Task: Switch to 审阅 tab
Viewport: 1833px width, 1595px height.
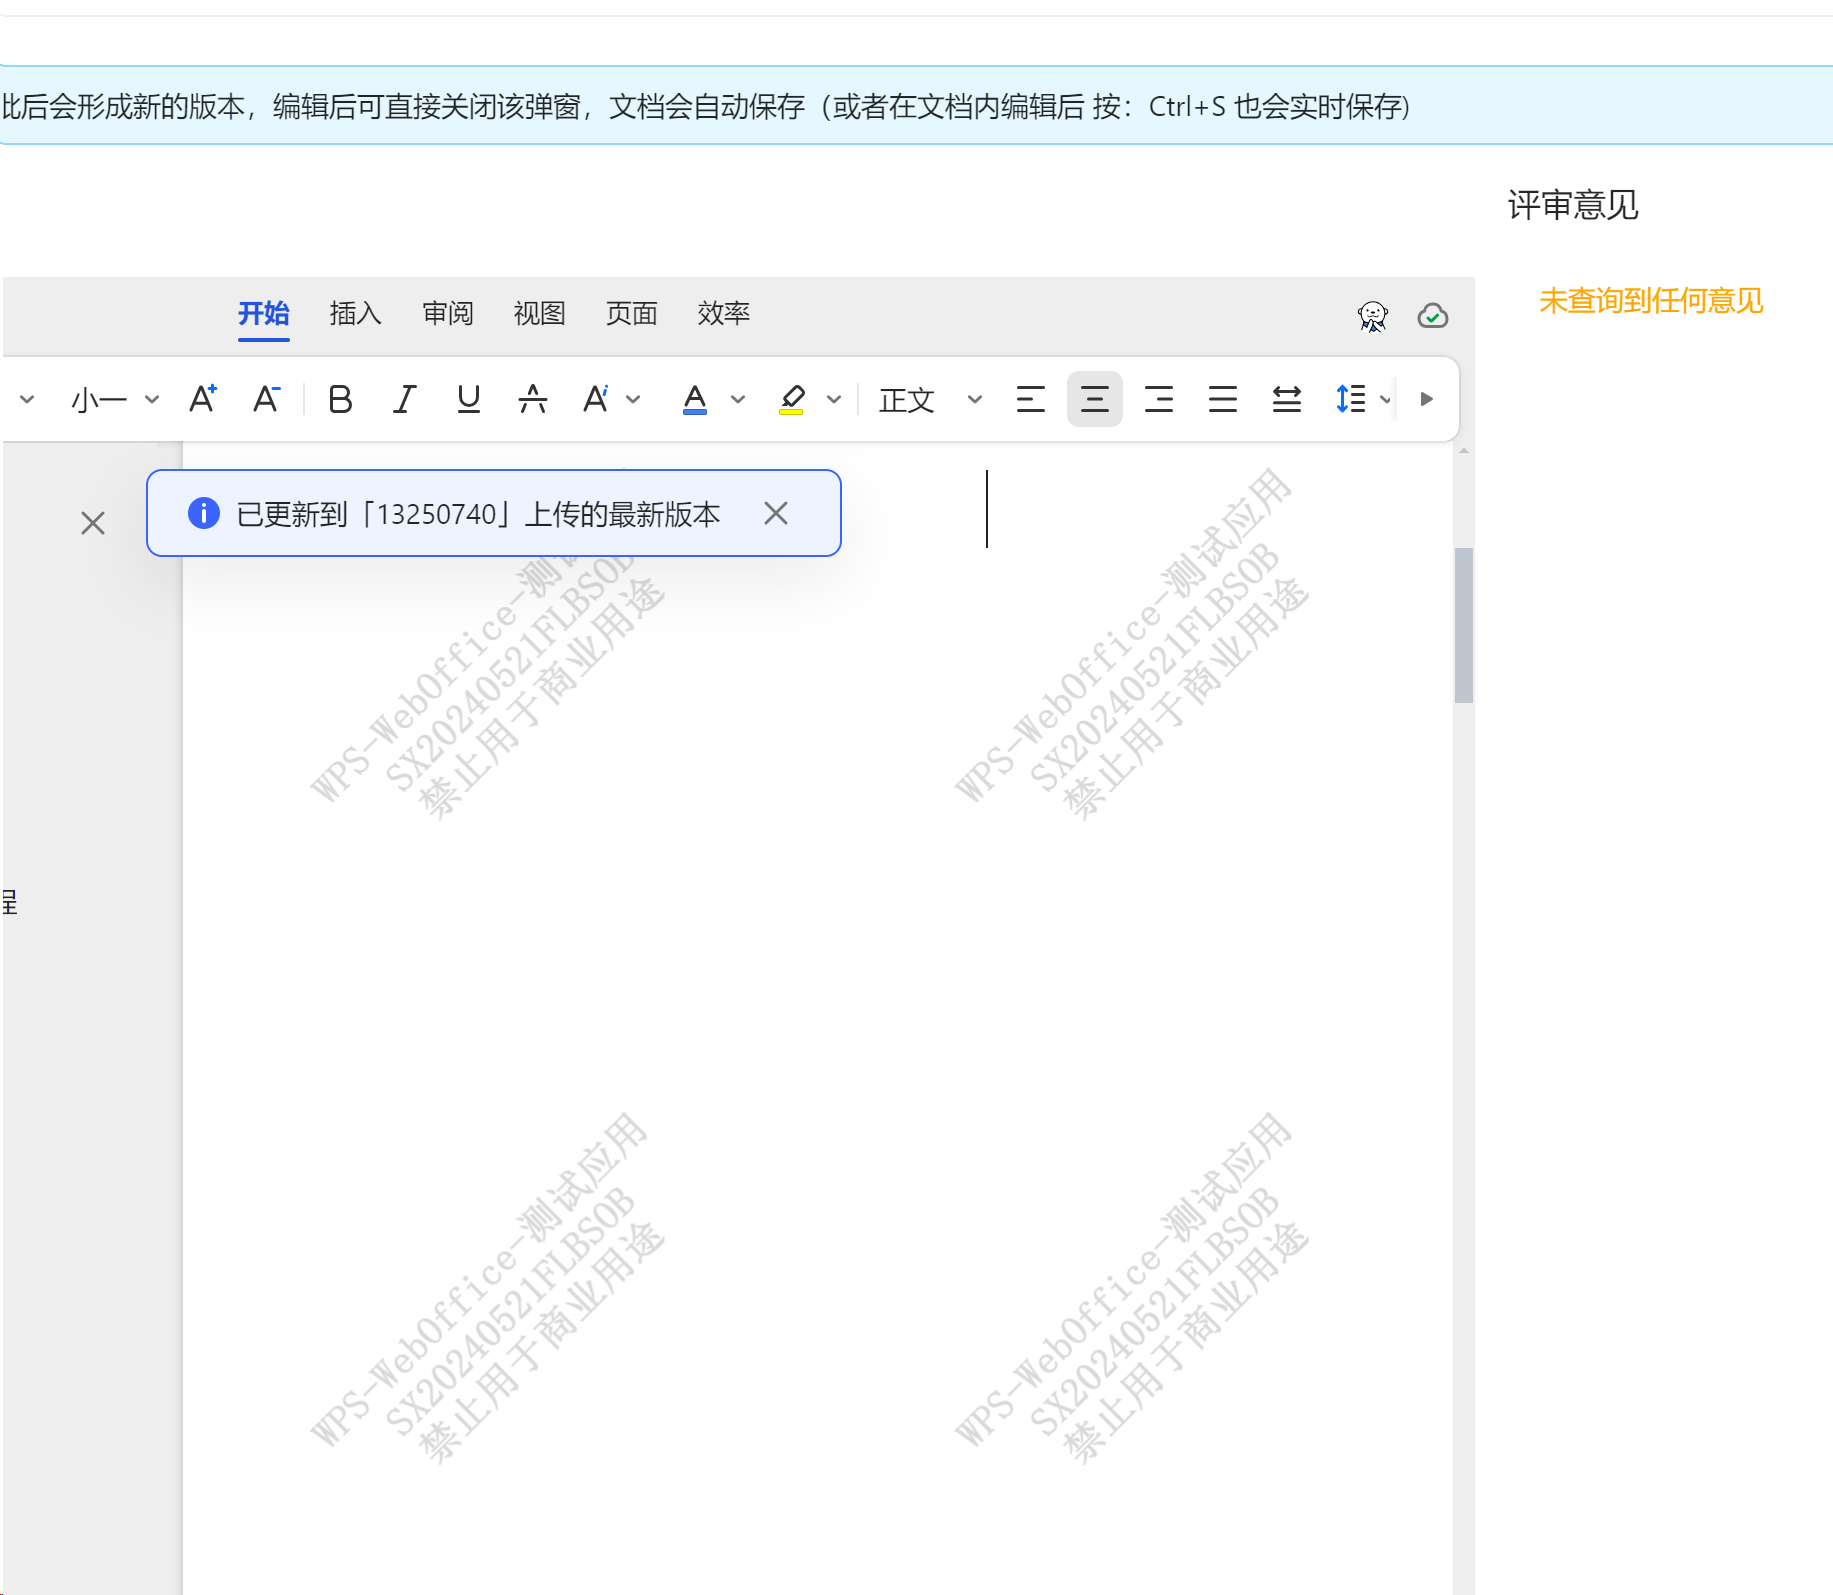Action: click(448, 314)
